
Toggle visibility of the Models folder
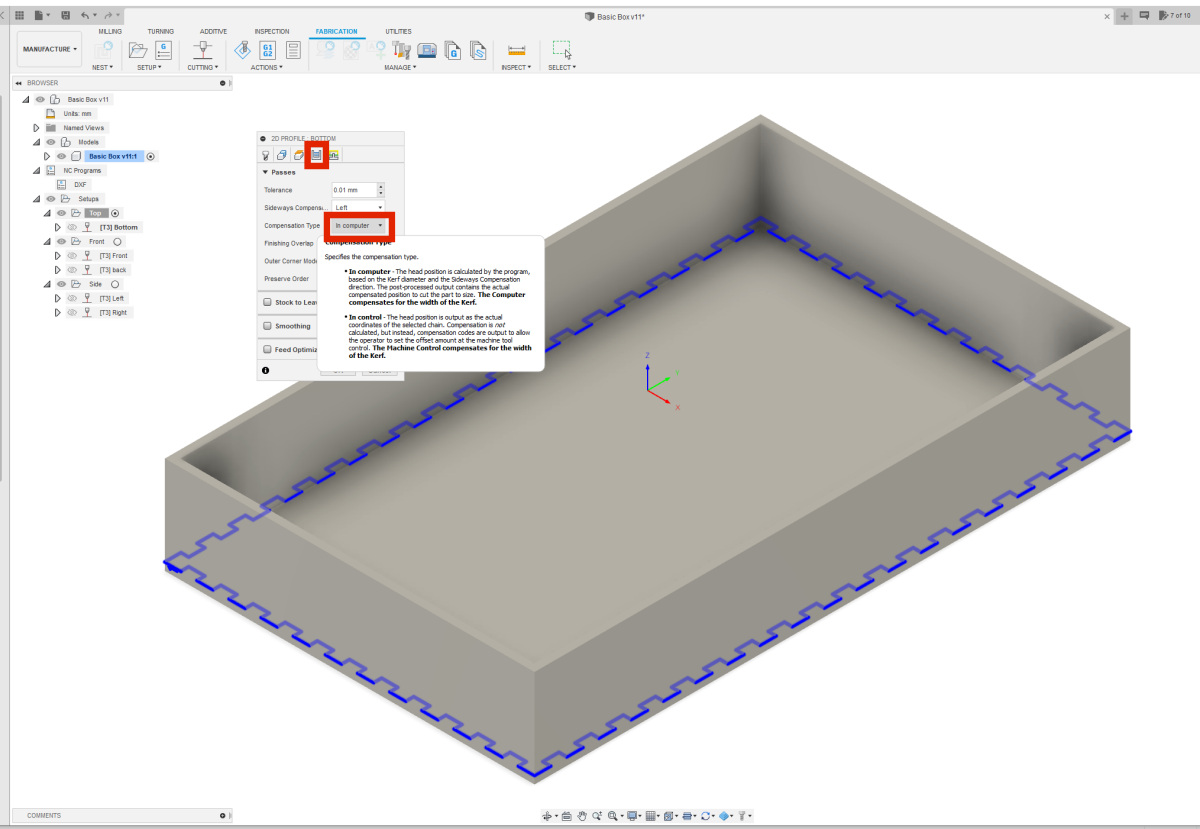click(x=51, y=142)
